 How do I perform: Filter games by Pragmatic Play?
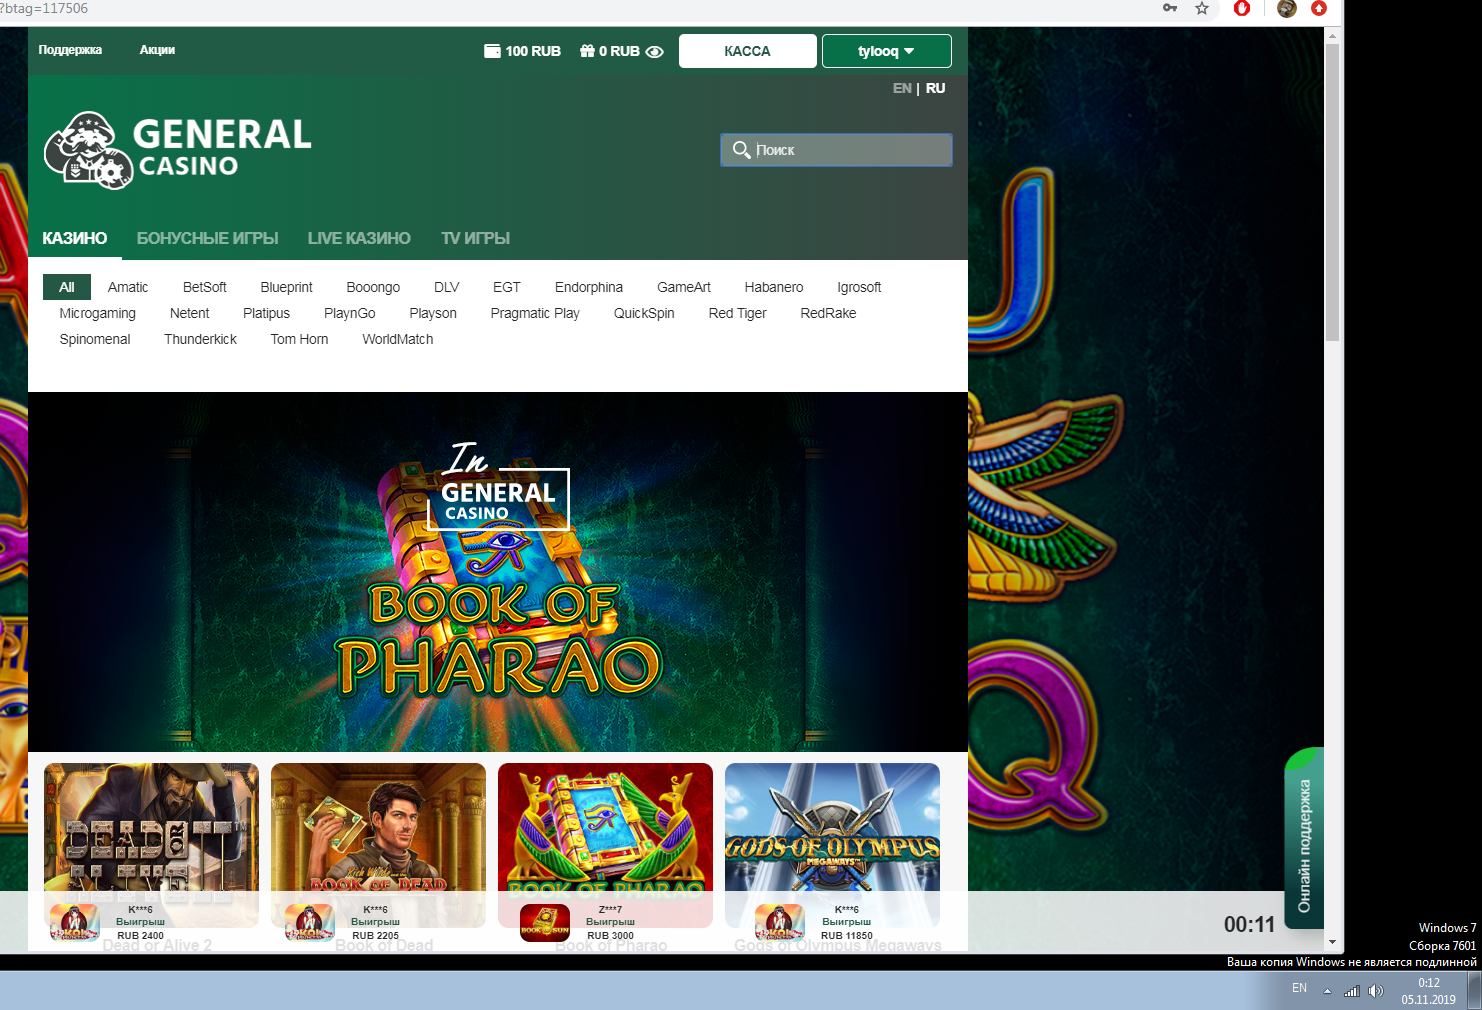click(535, 313)
